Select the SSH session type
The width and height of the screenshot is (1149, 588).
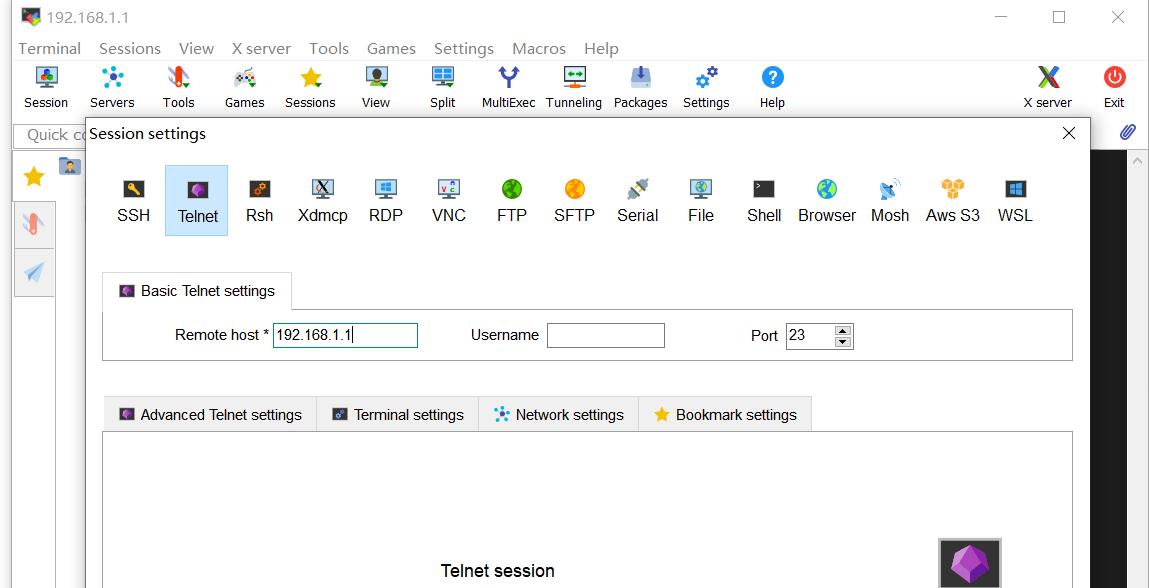pos(133,201)
